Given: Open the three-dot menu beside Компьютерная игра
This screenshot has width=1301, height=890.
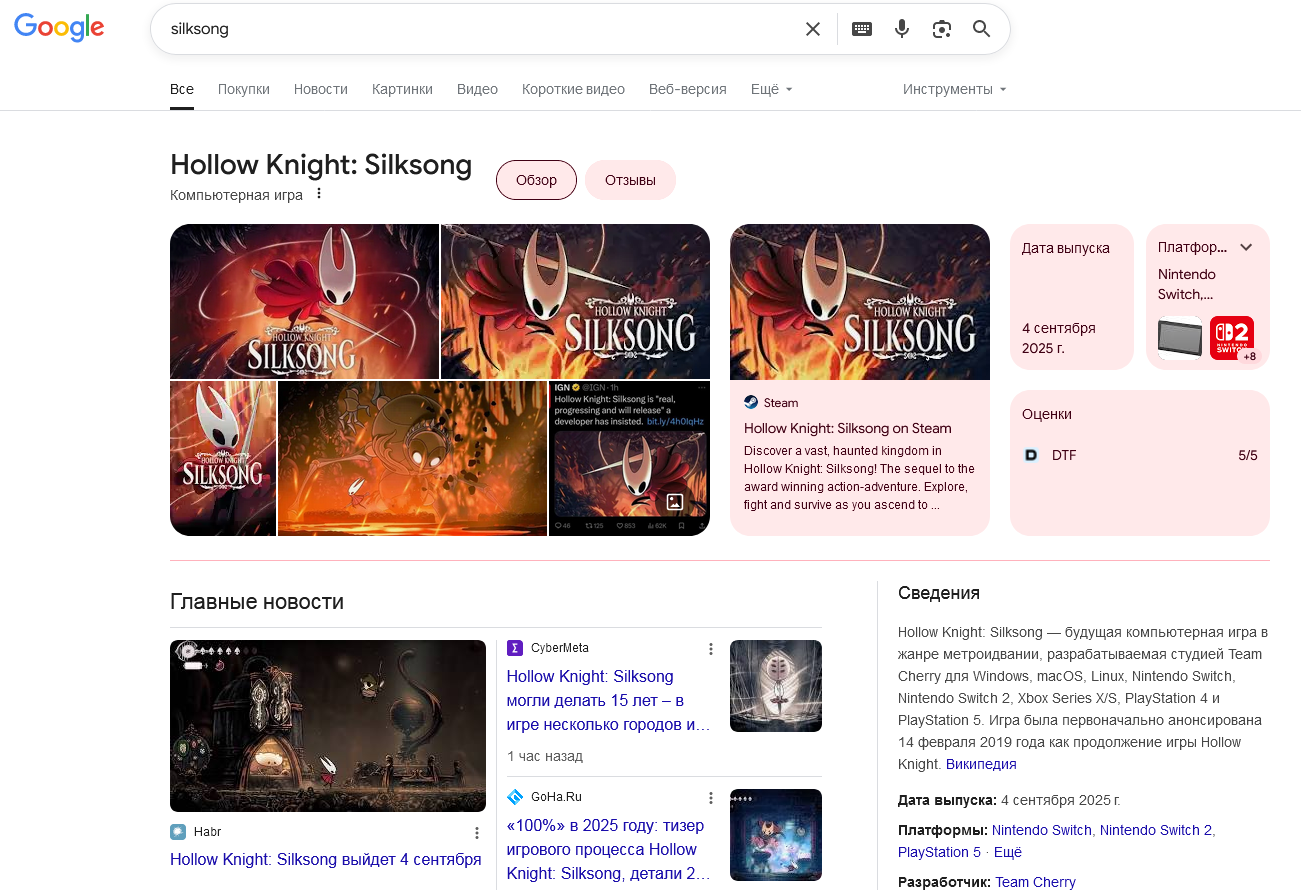Looking at the screenshot, I should coord(319,193).
